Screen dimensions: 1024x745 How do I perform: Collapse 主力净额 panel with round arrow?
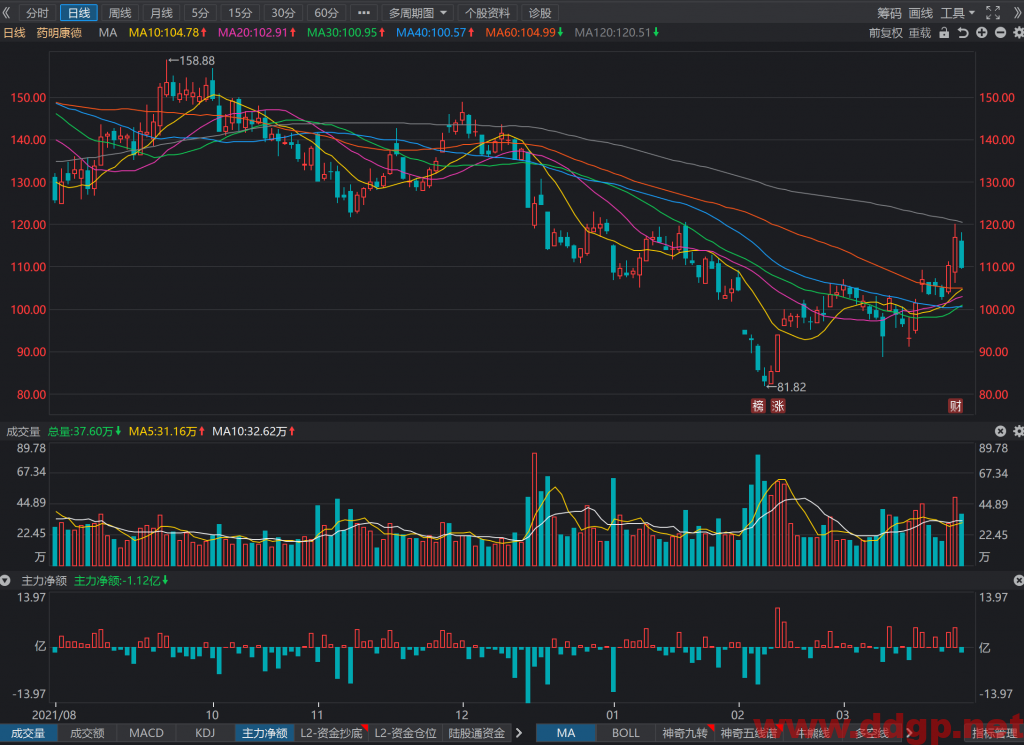[6, 580]
